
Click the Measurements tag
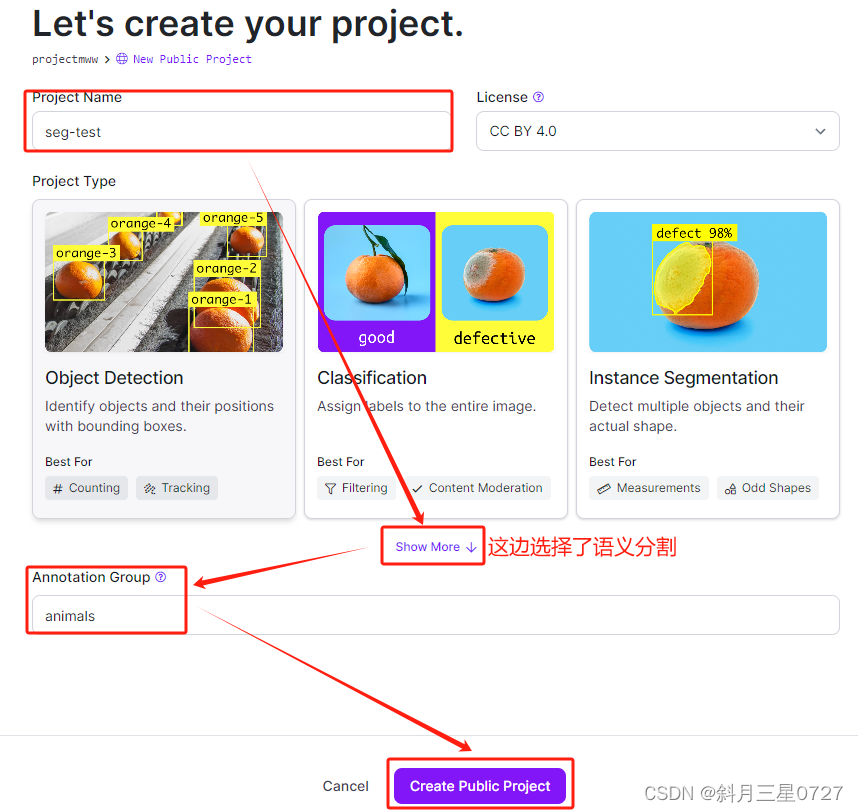[648, 488]
